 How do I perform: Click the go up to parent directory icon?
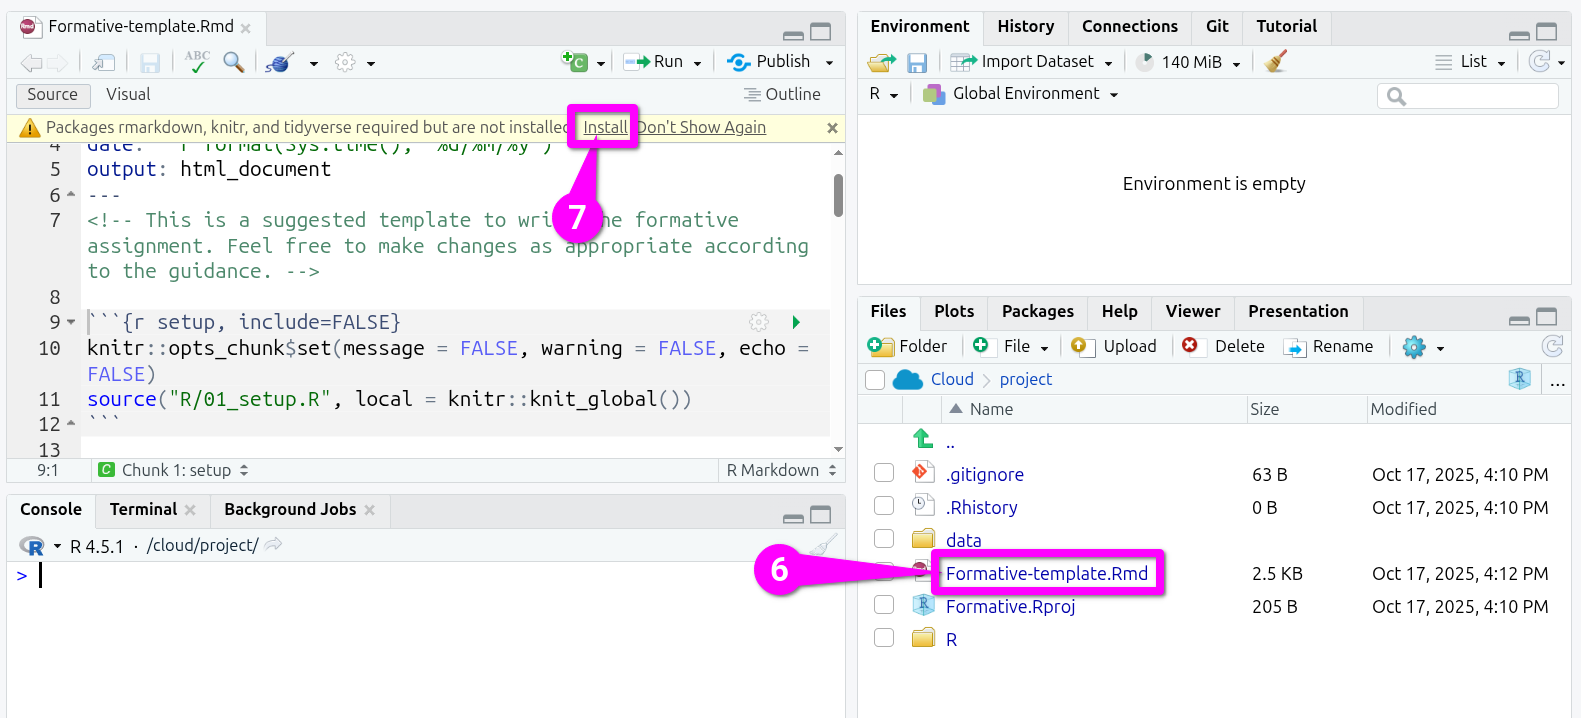[x=923, y=439]
